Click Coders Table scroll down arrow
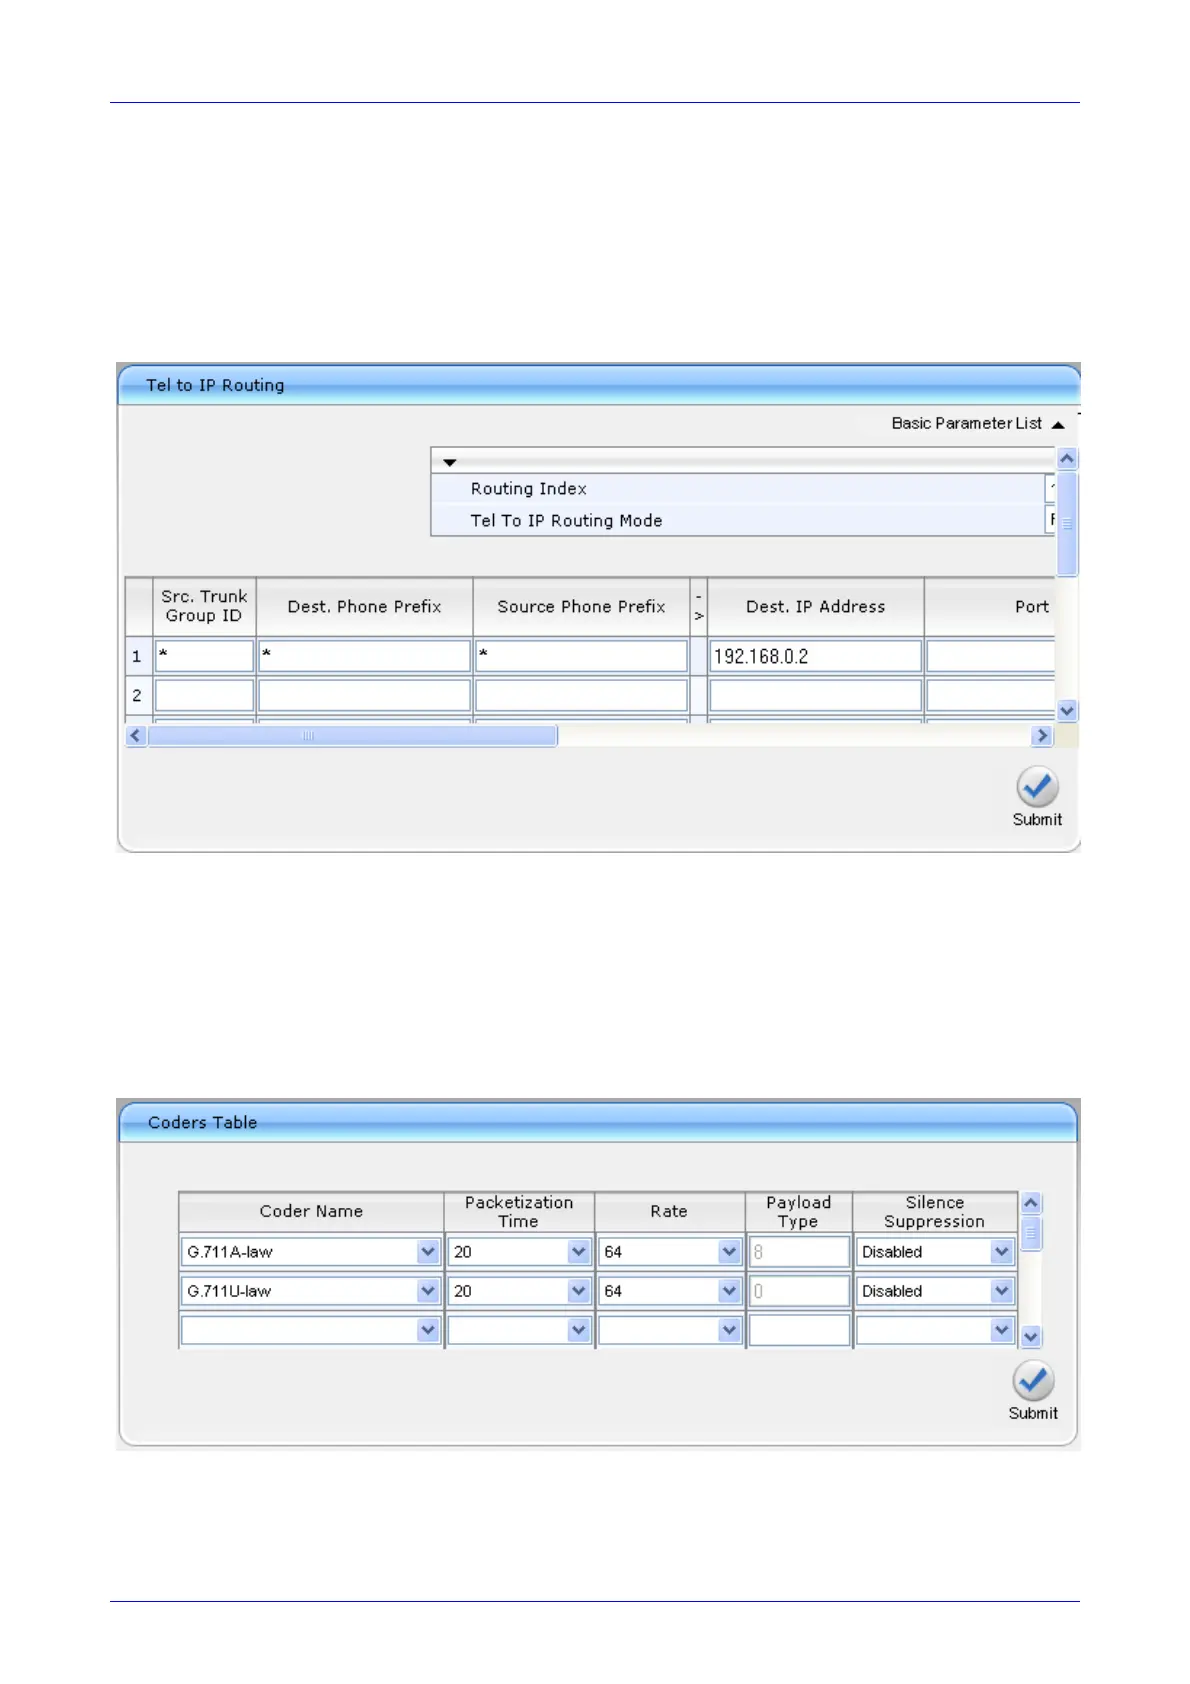Viewport: 1190px width, 1684px height. (1031, 1336)
